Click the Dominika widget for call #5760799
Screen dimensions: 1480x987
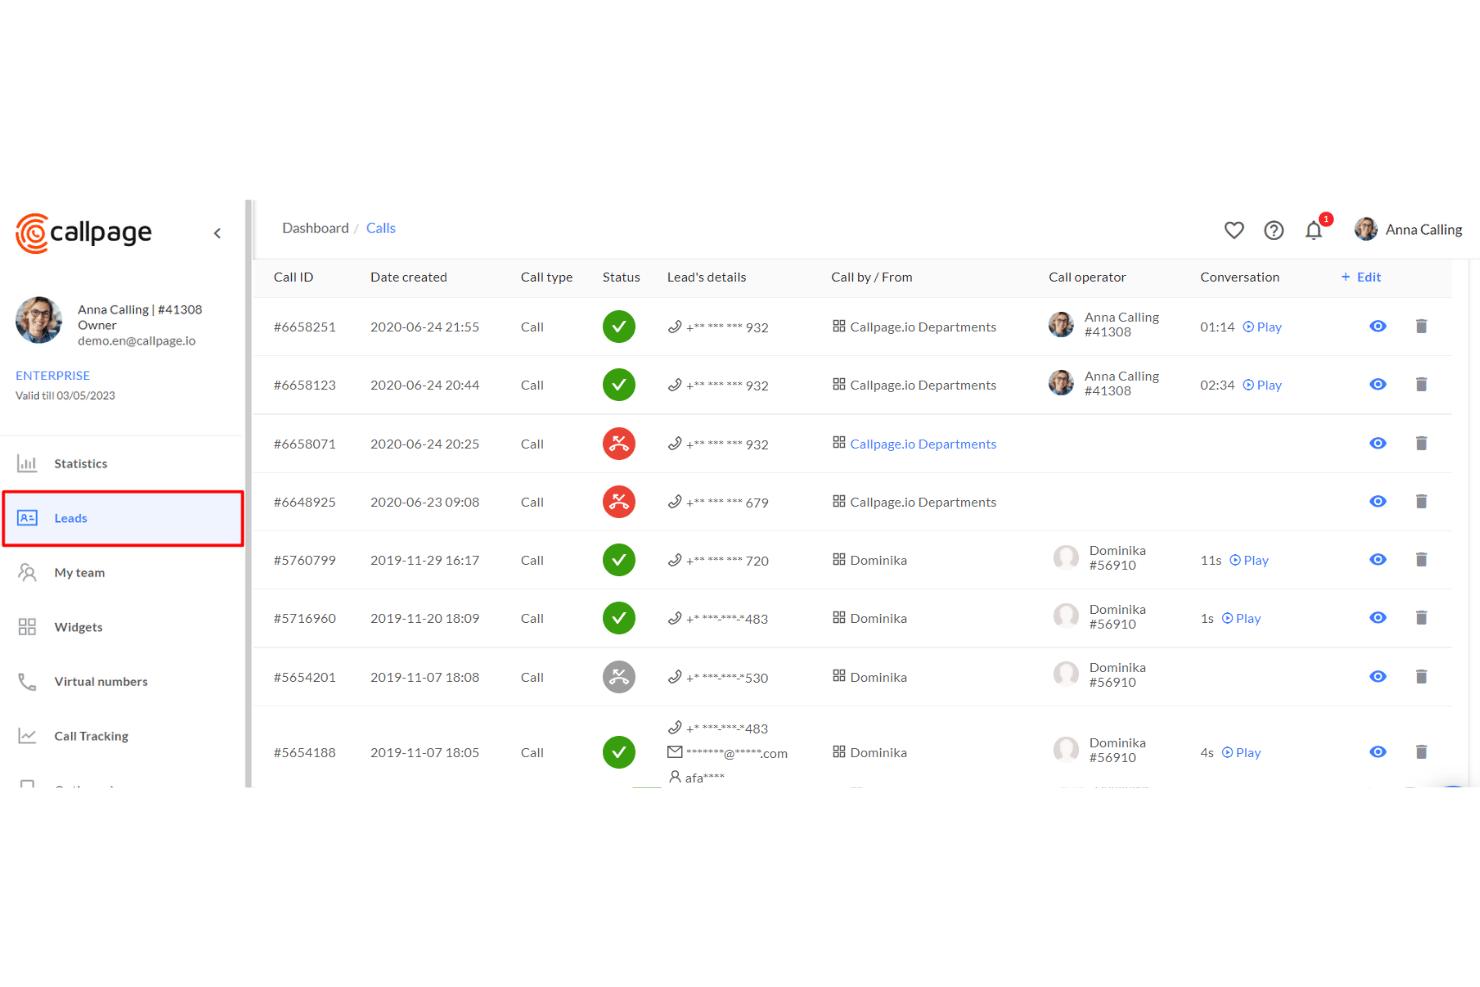click(x=878, y=560)
